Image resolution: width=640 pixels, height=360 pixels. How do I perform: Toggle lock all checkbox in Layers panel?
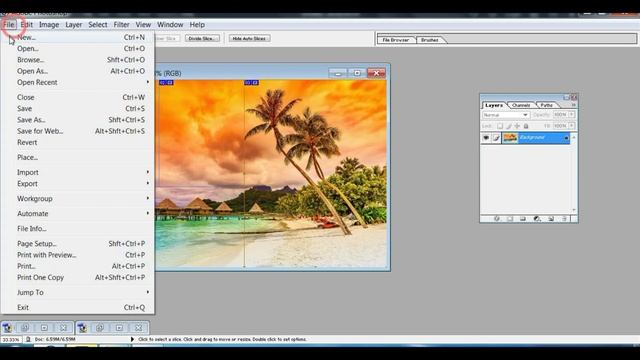click(x=526, y=126)
